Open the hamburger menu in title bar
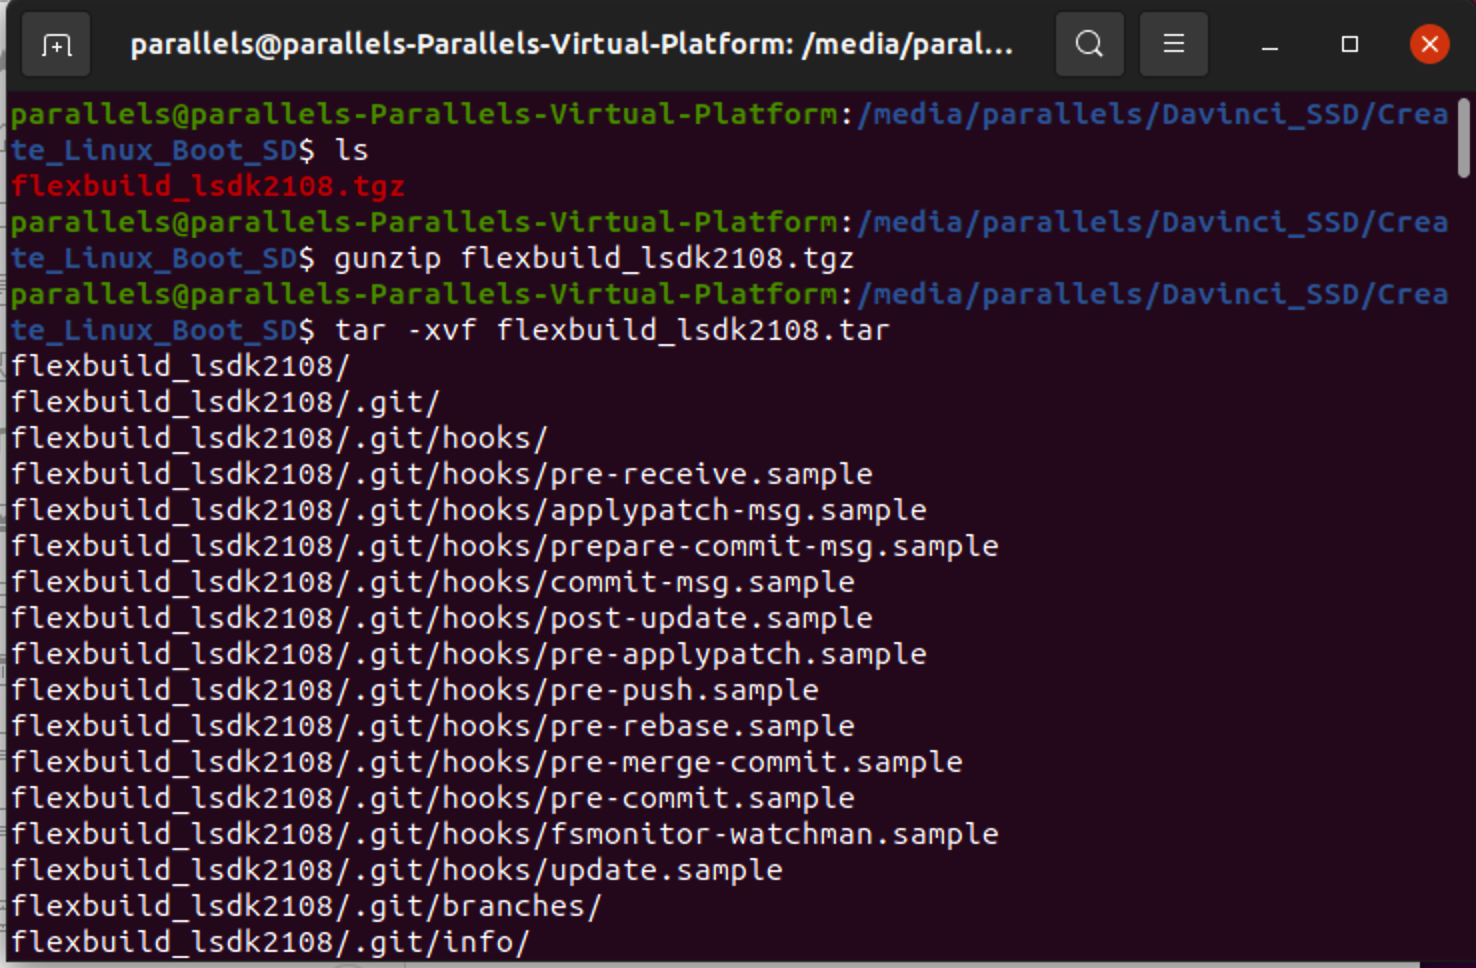The width and height of the screenshot is (1476, 968). 1173,44
